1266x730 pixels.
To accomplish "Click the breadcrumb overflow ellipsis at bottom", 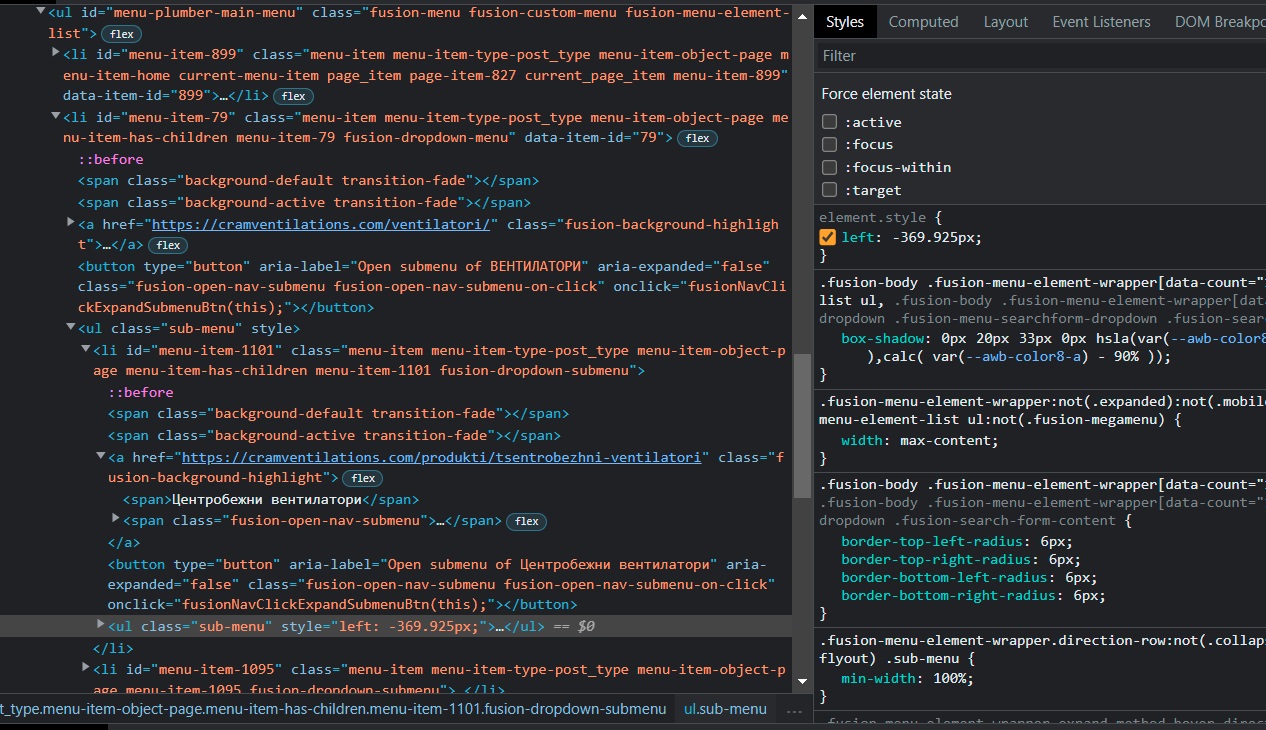I will tap(795, 710).
